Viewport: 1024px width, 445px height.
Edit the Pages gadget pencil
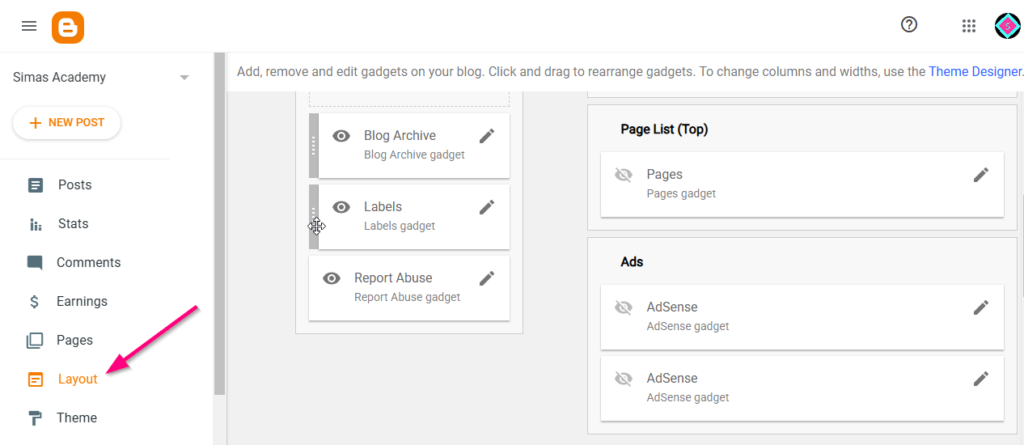pos(981,174)
